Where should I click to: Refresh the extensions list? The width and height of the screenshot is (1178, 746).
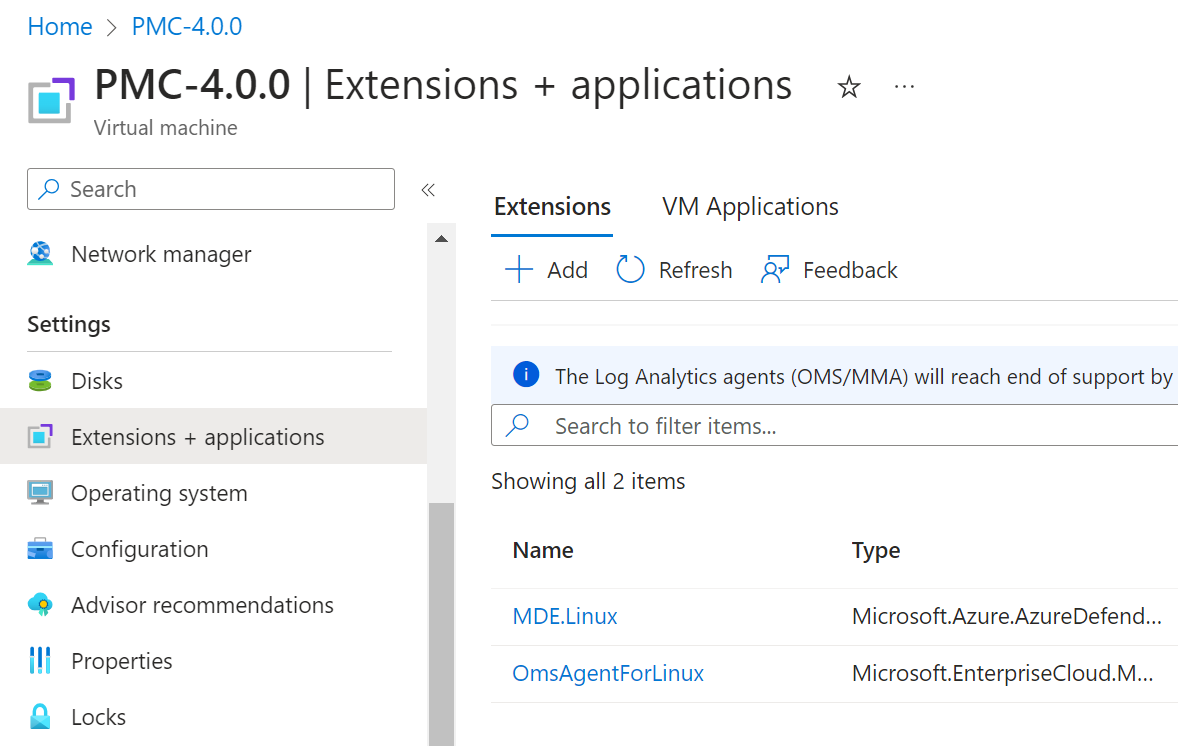click(674, 270)
